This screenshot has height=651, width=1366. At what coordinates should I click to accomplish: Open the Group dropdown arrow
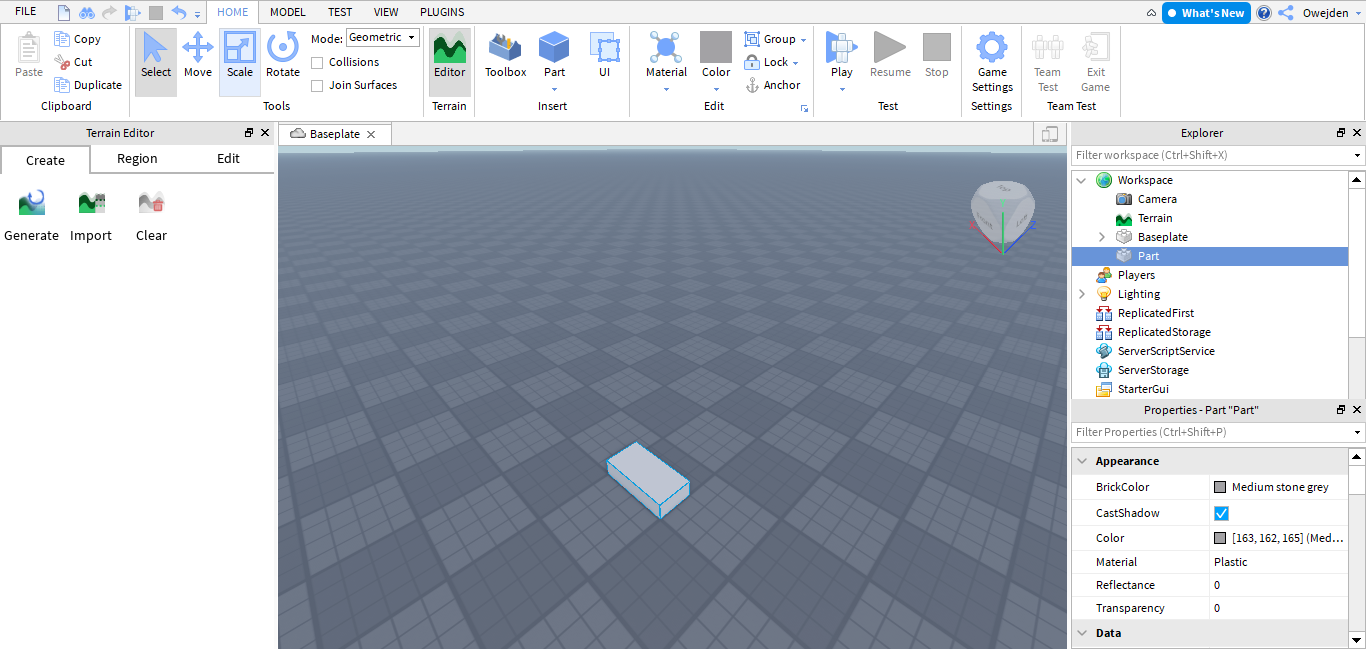tap(803, 40)
